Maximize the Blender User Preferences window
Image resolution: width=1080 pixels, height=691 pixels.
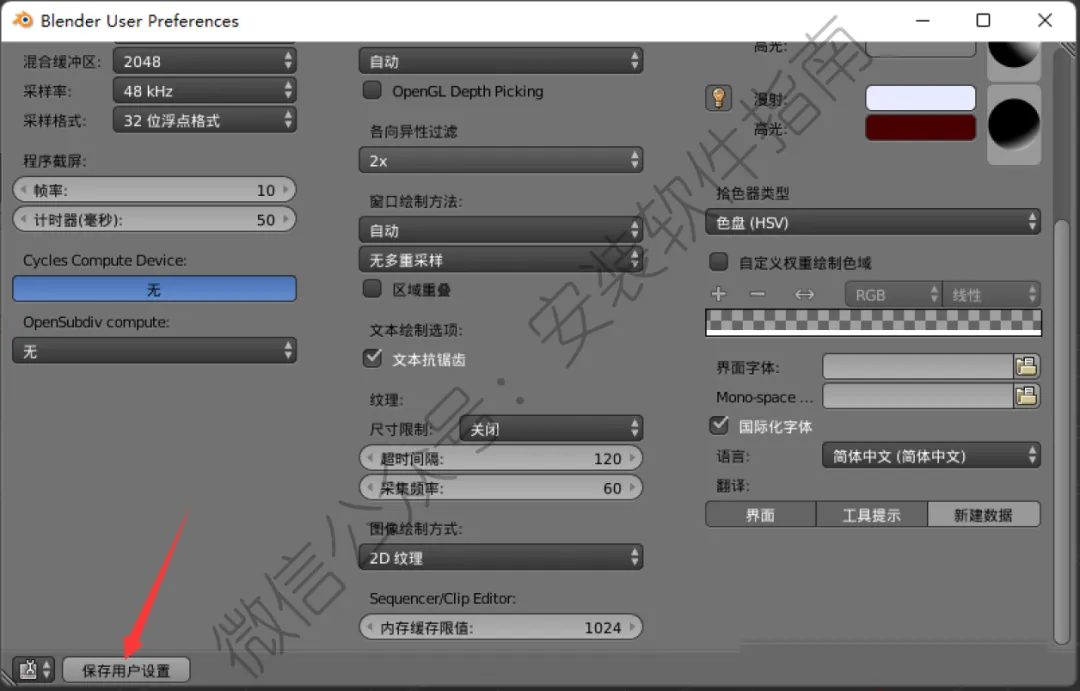click(984, 21)
